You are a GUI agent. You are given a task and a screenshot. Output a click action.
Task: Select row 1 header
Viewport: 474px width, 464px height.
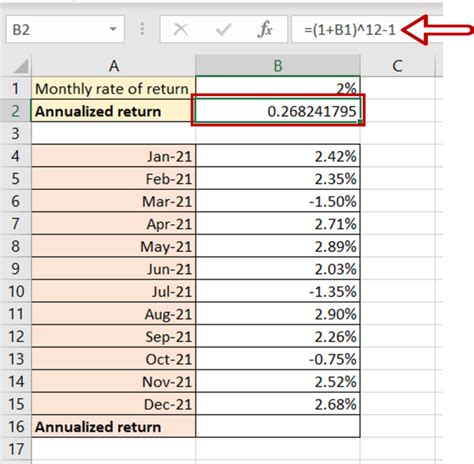[16, 88]
